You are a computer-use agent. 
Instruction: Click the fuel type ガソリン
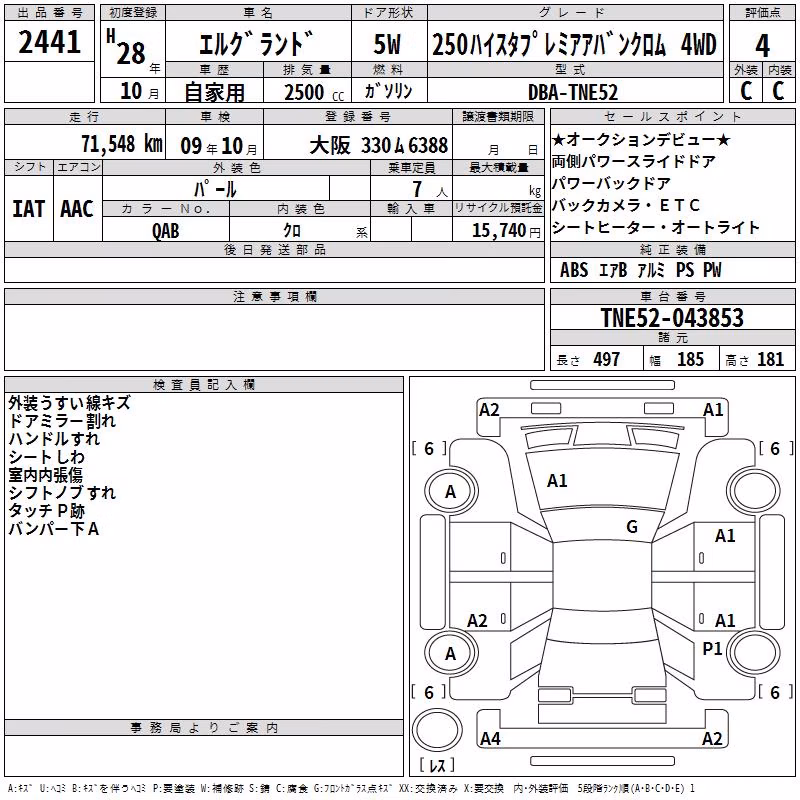click(388, 91)
